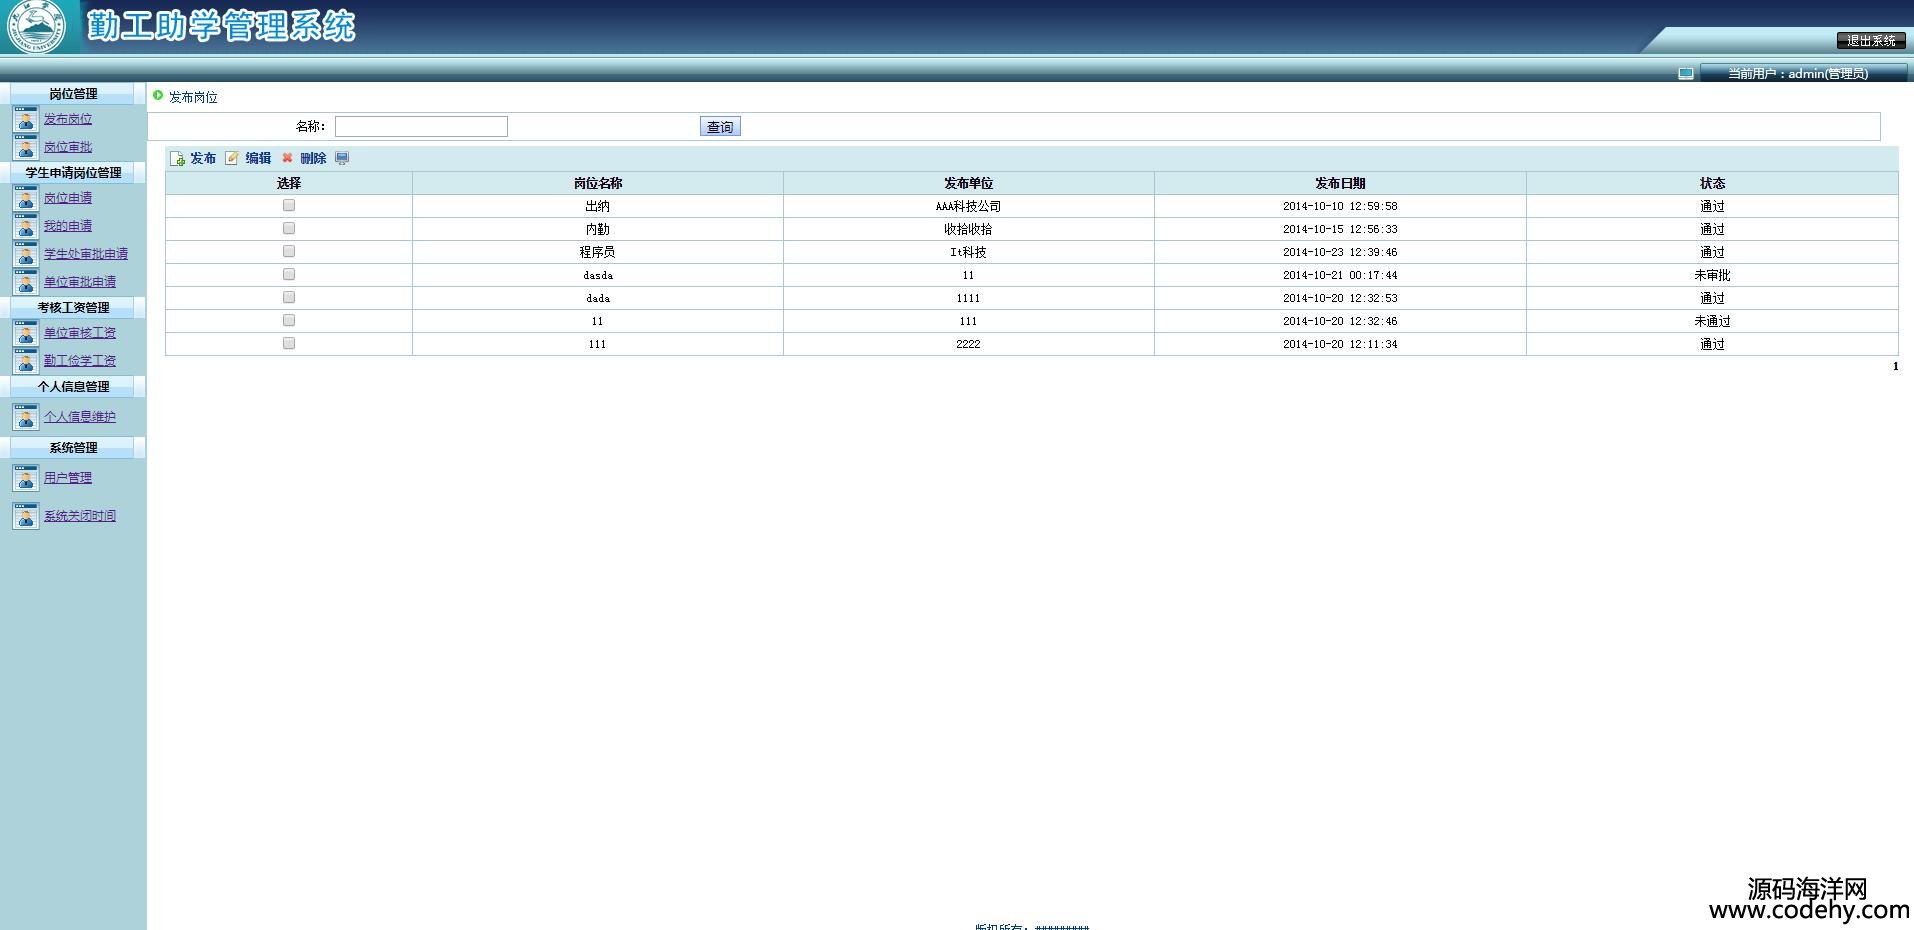Click the 岗位管理 section header

73,94
